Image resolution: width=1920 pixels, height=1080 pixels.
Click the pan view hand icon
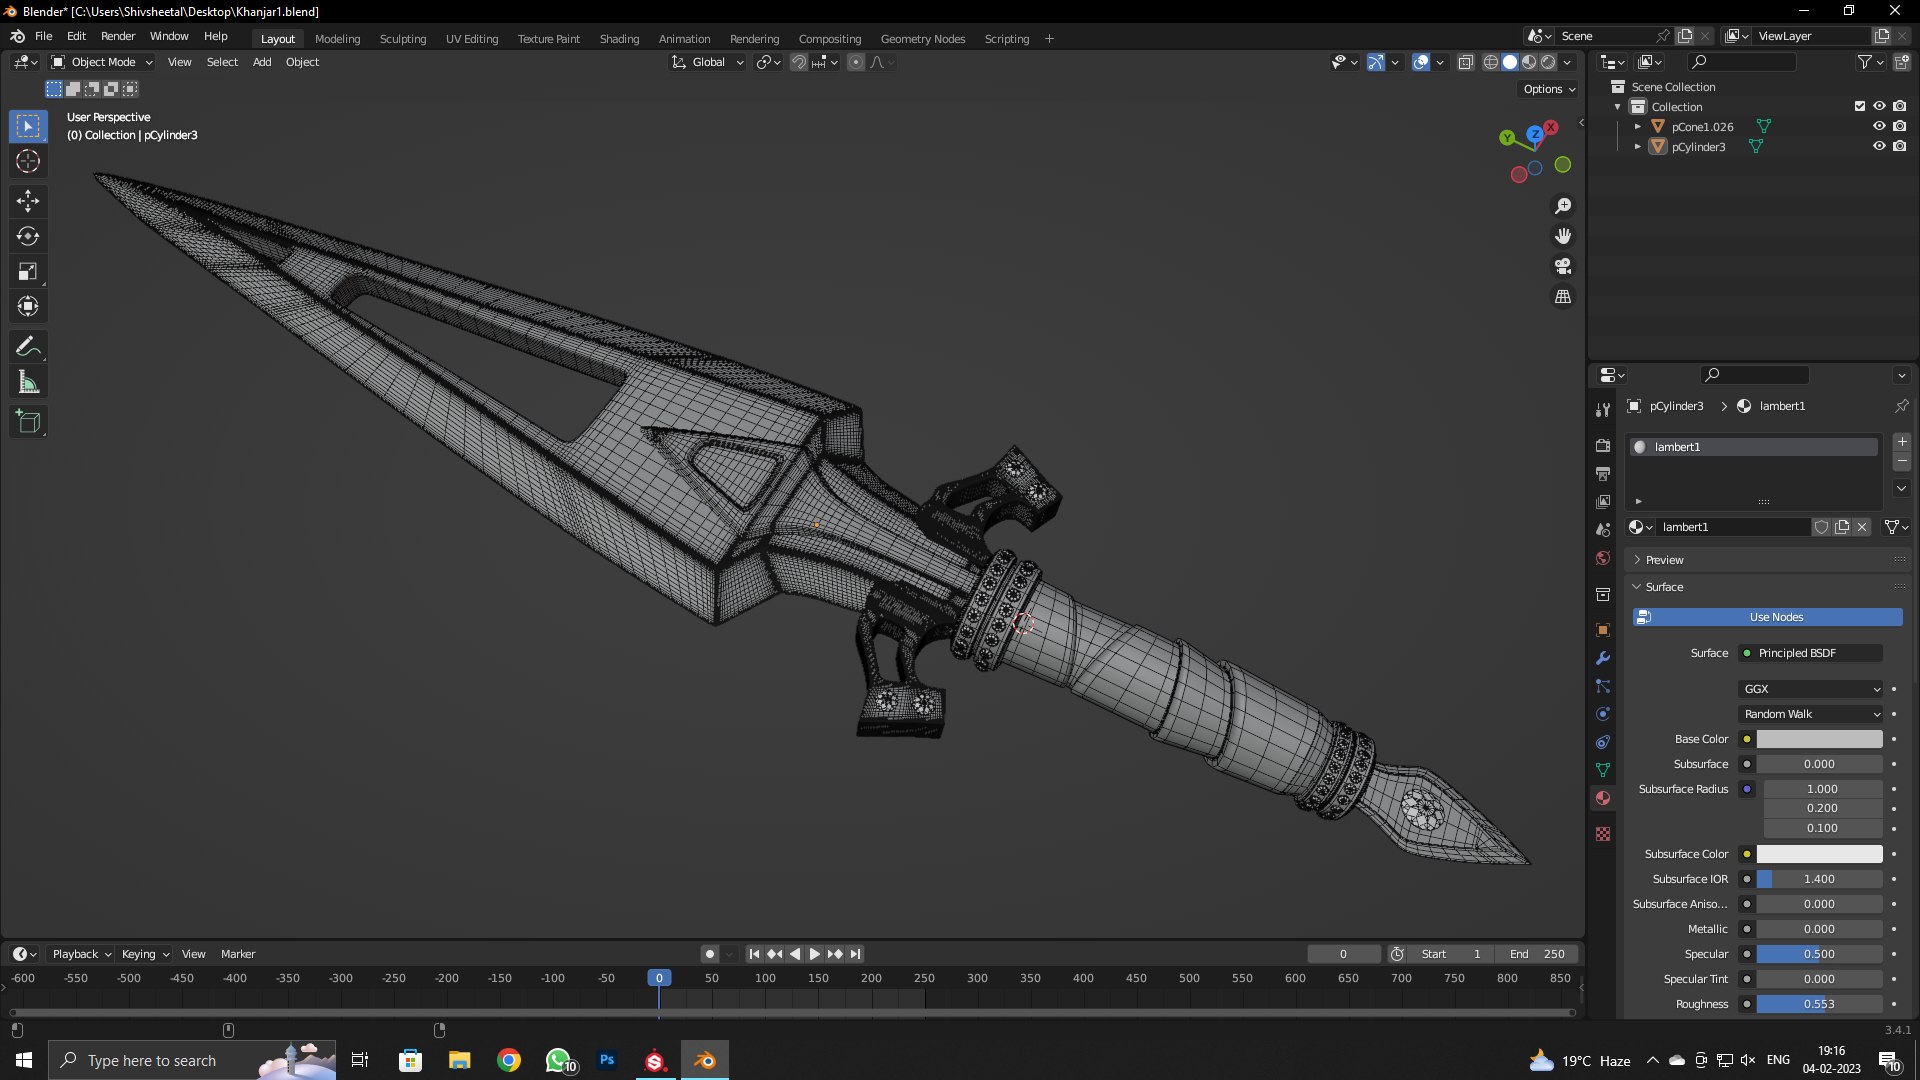pos(1563,236)
